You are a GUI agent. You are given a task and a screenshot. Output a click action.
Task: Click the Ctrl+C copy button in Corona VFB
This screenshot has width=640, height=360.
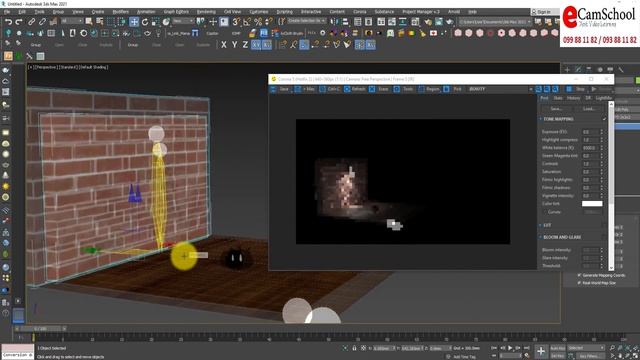[330, 89]
